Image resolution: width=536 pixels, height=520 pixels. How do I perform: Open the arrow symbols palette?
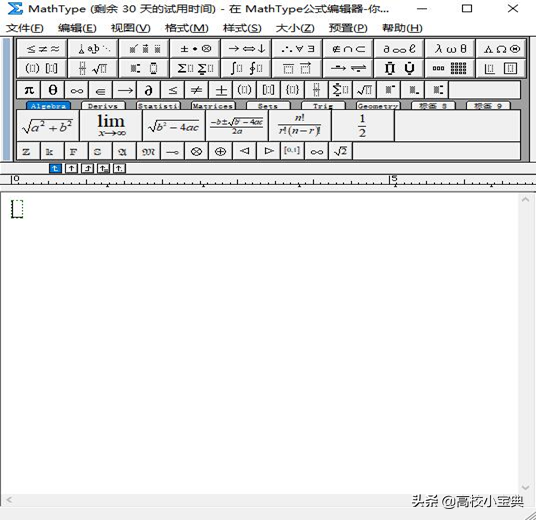(246, 49)
